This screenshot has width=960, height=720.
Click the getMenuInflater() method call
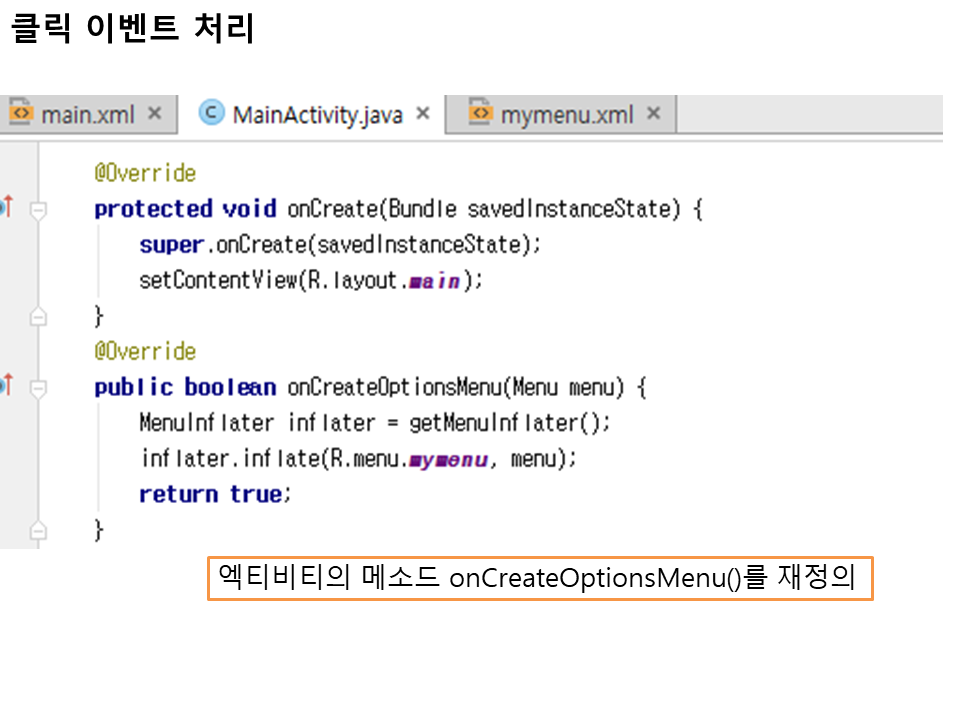coord(508,423)
